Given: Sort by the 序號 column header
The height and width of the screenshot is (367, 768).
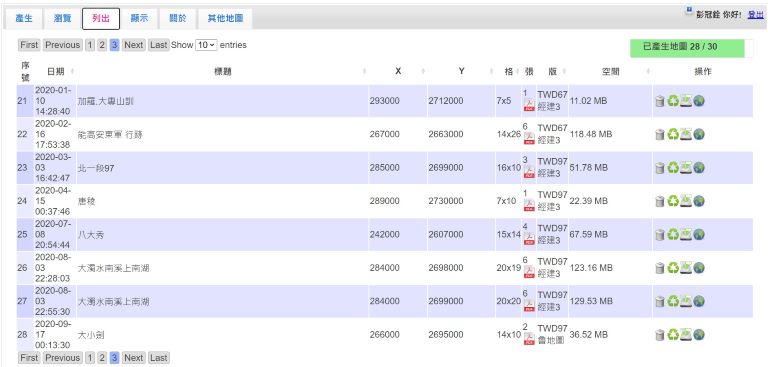Looking at the screenshot, I should 25,72.
